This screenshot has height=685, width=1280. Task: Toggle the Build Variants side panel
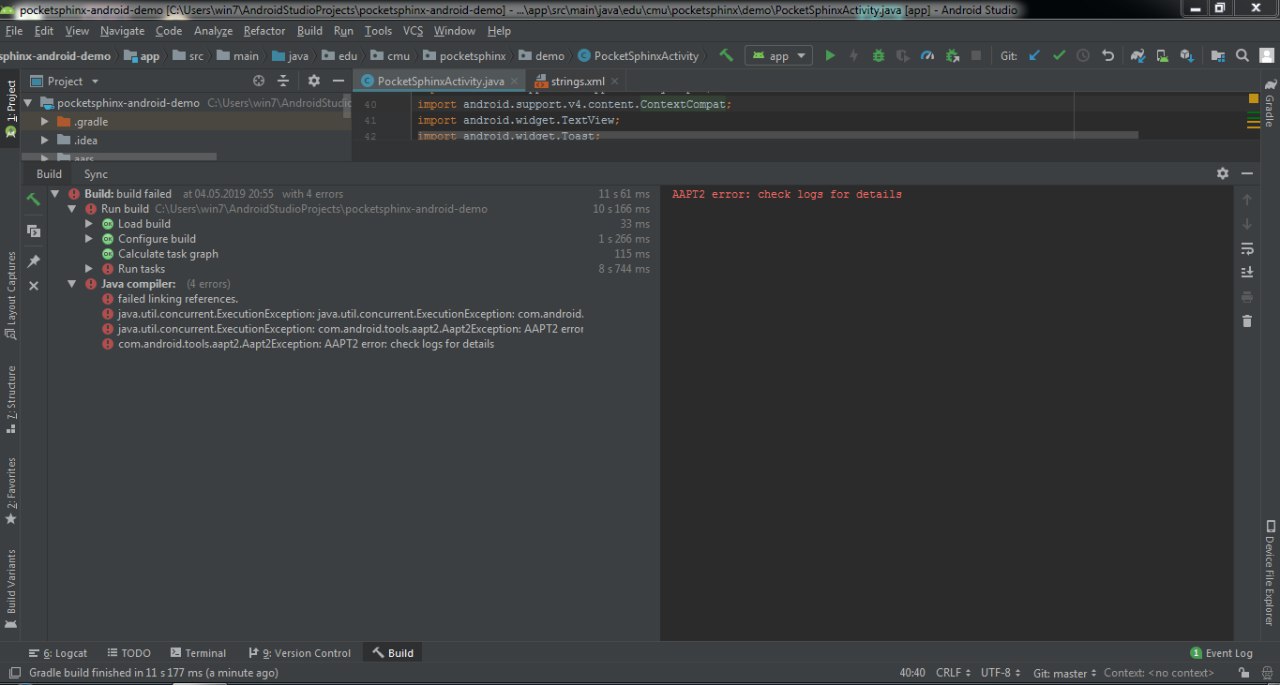[x=11, y=588]
